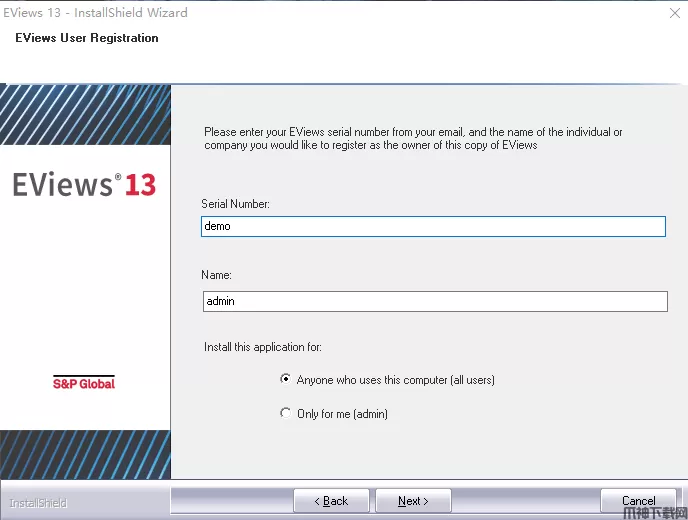
Task: Click the 'Name:' label
Action: pos(216,275)
